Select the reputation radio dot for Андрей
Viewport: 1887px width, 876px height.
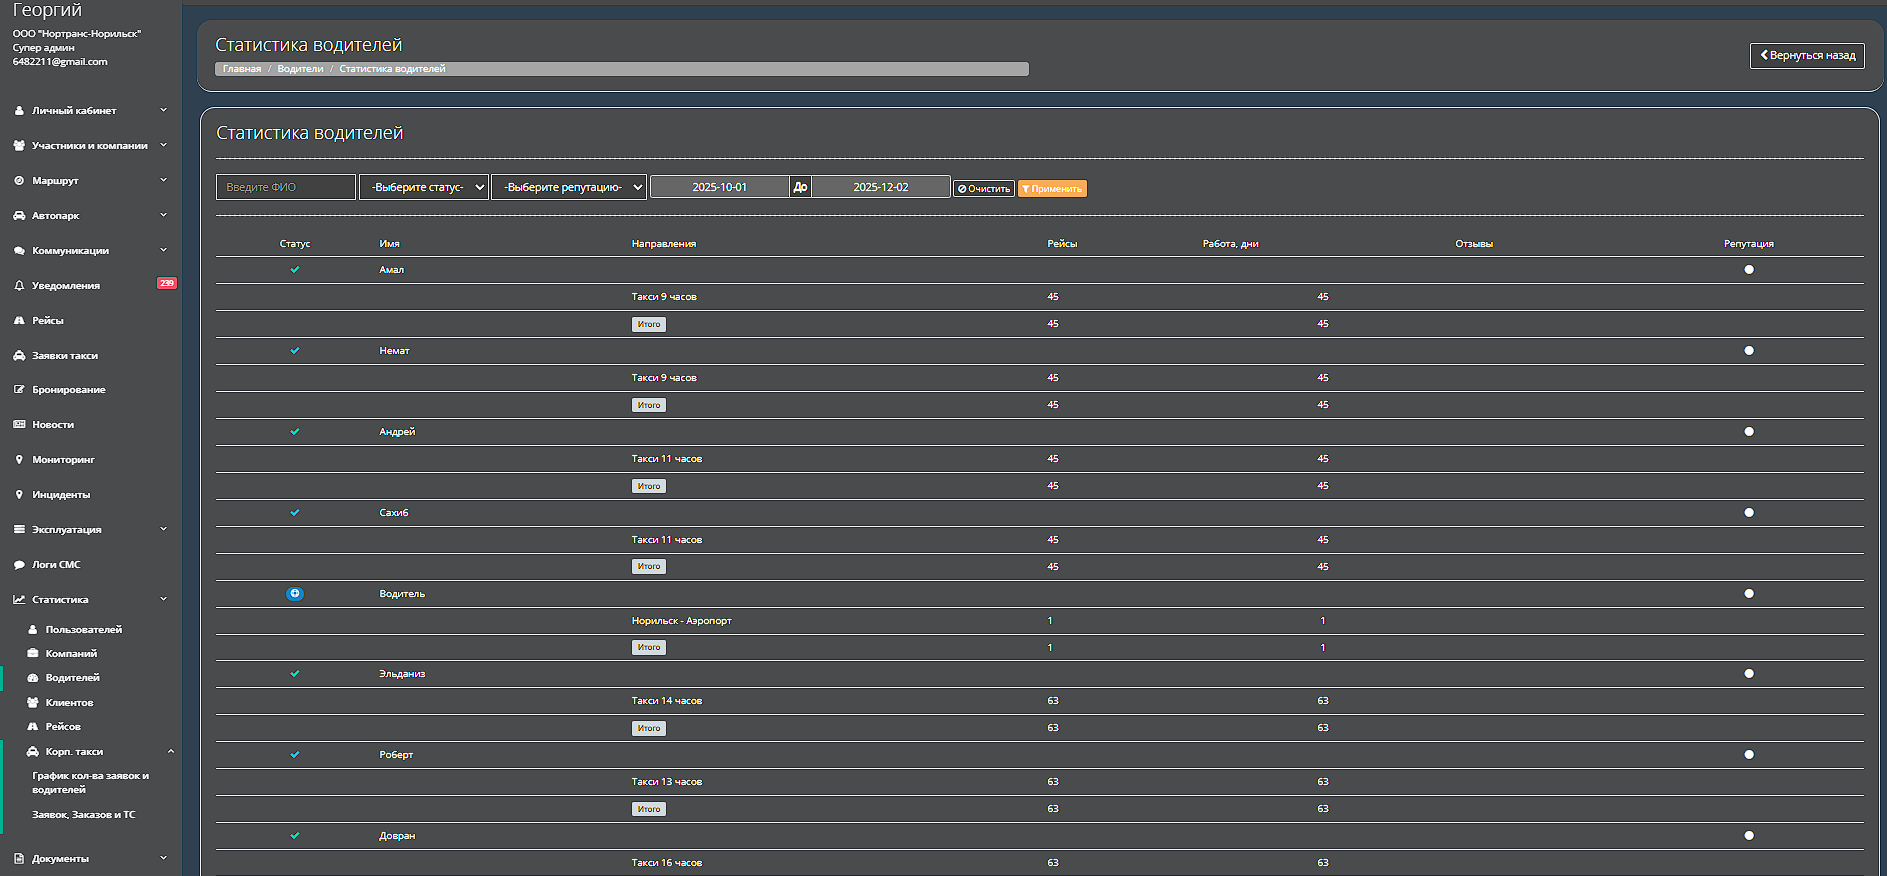[1748, 432]
